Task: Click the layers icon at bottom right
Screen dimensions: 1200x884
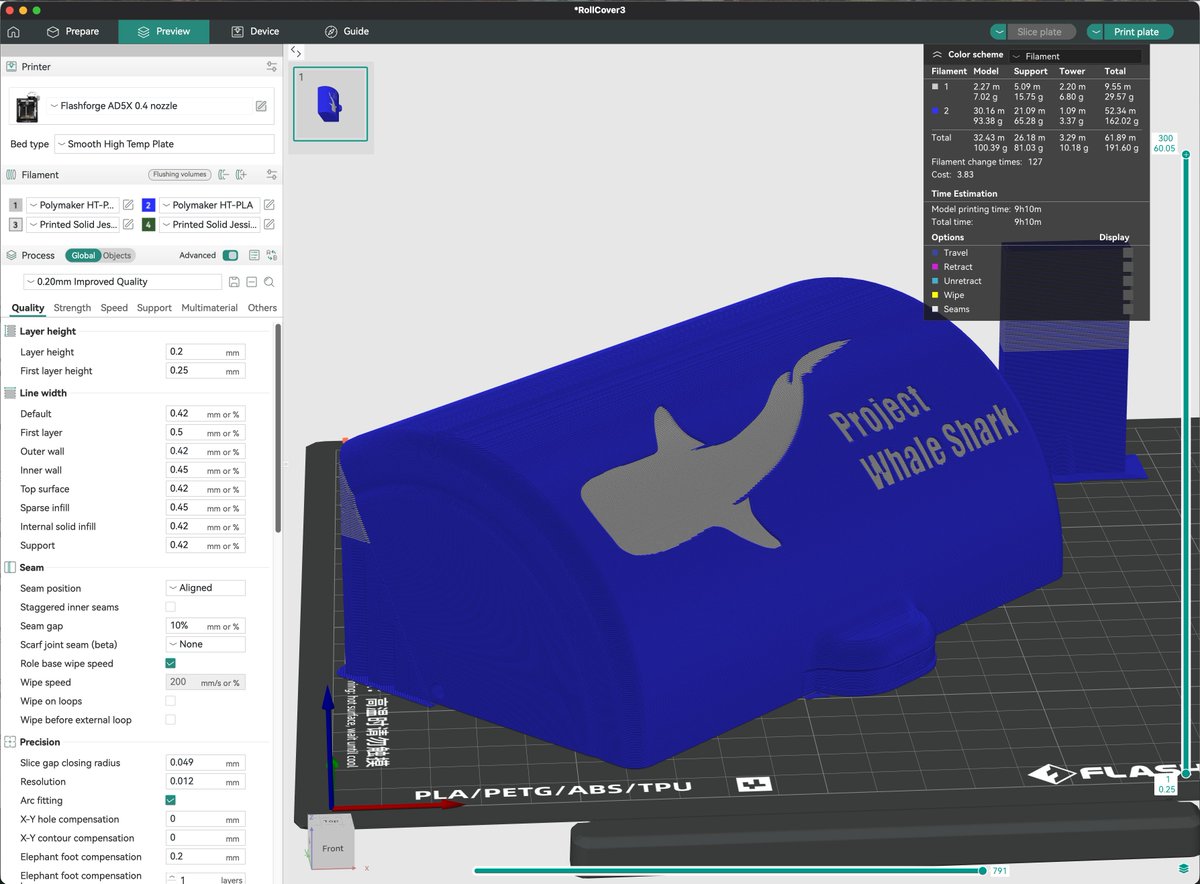Action: click(x=1184, y=867)
